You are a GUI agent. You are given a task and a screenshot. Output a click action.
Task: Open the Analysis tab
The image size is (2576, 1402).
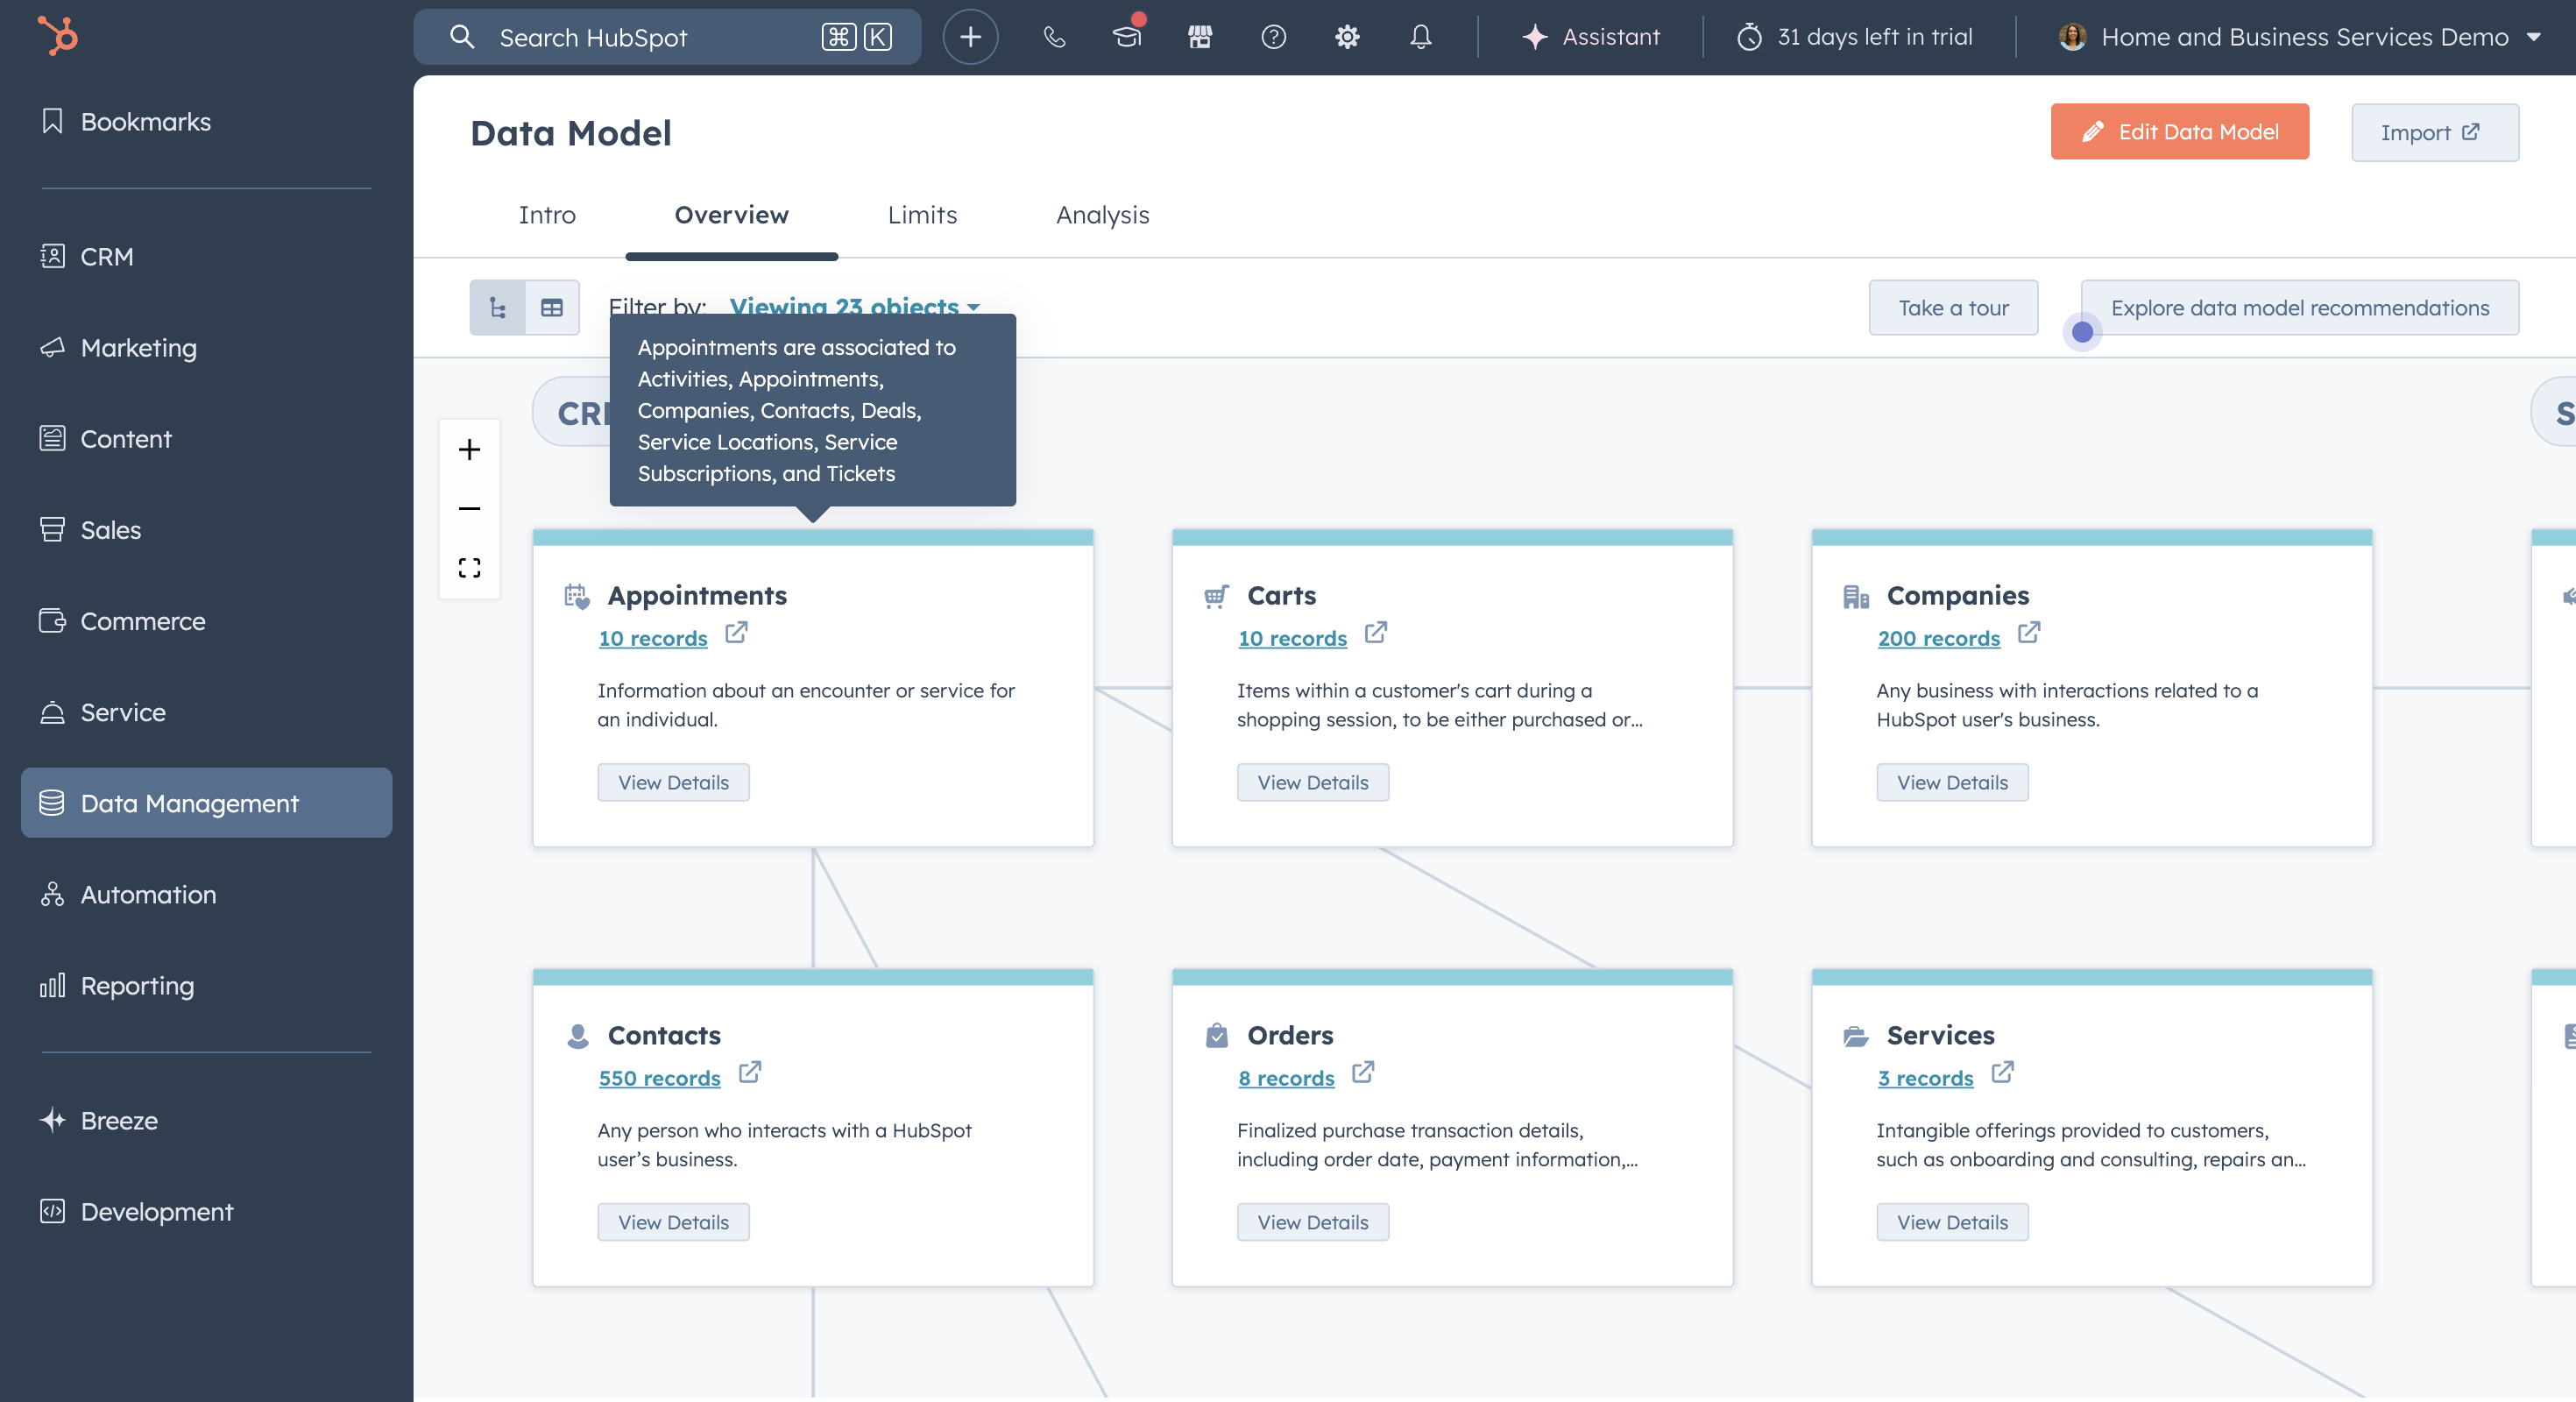pos(1102,215)
